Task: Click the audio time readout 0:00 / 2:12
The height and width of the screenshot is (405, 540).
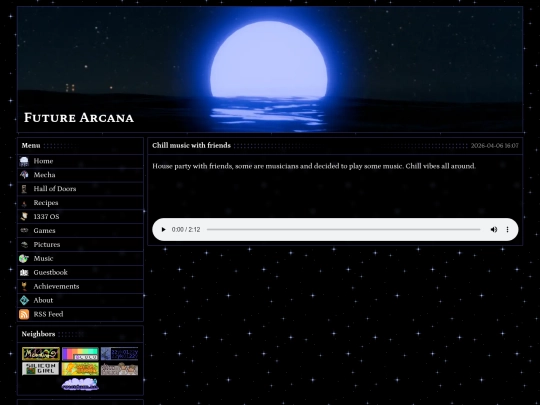Action: 186,229
